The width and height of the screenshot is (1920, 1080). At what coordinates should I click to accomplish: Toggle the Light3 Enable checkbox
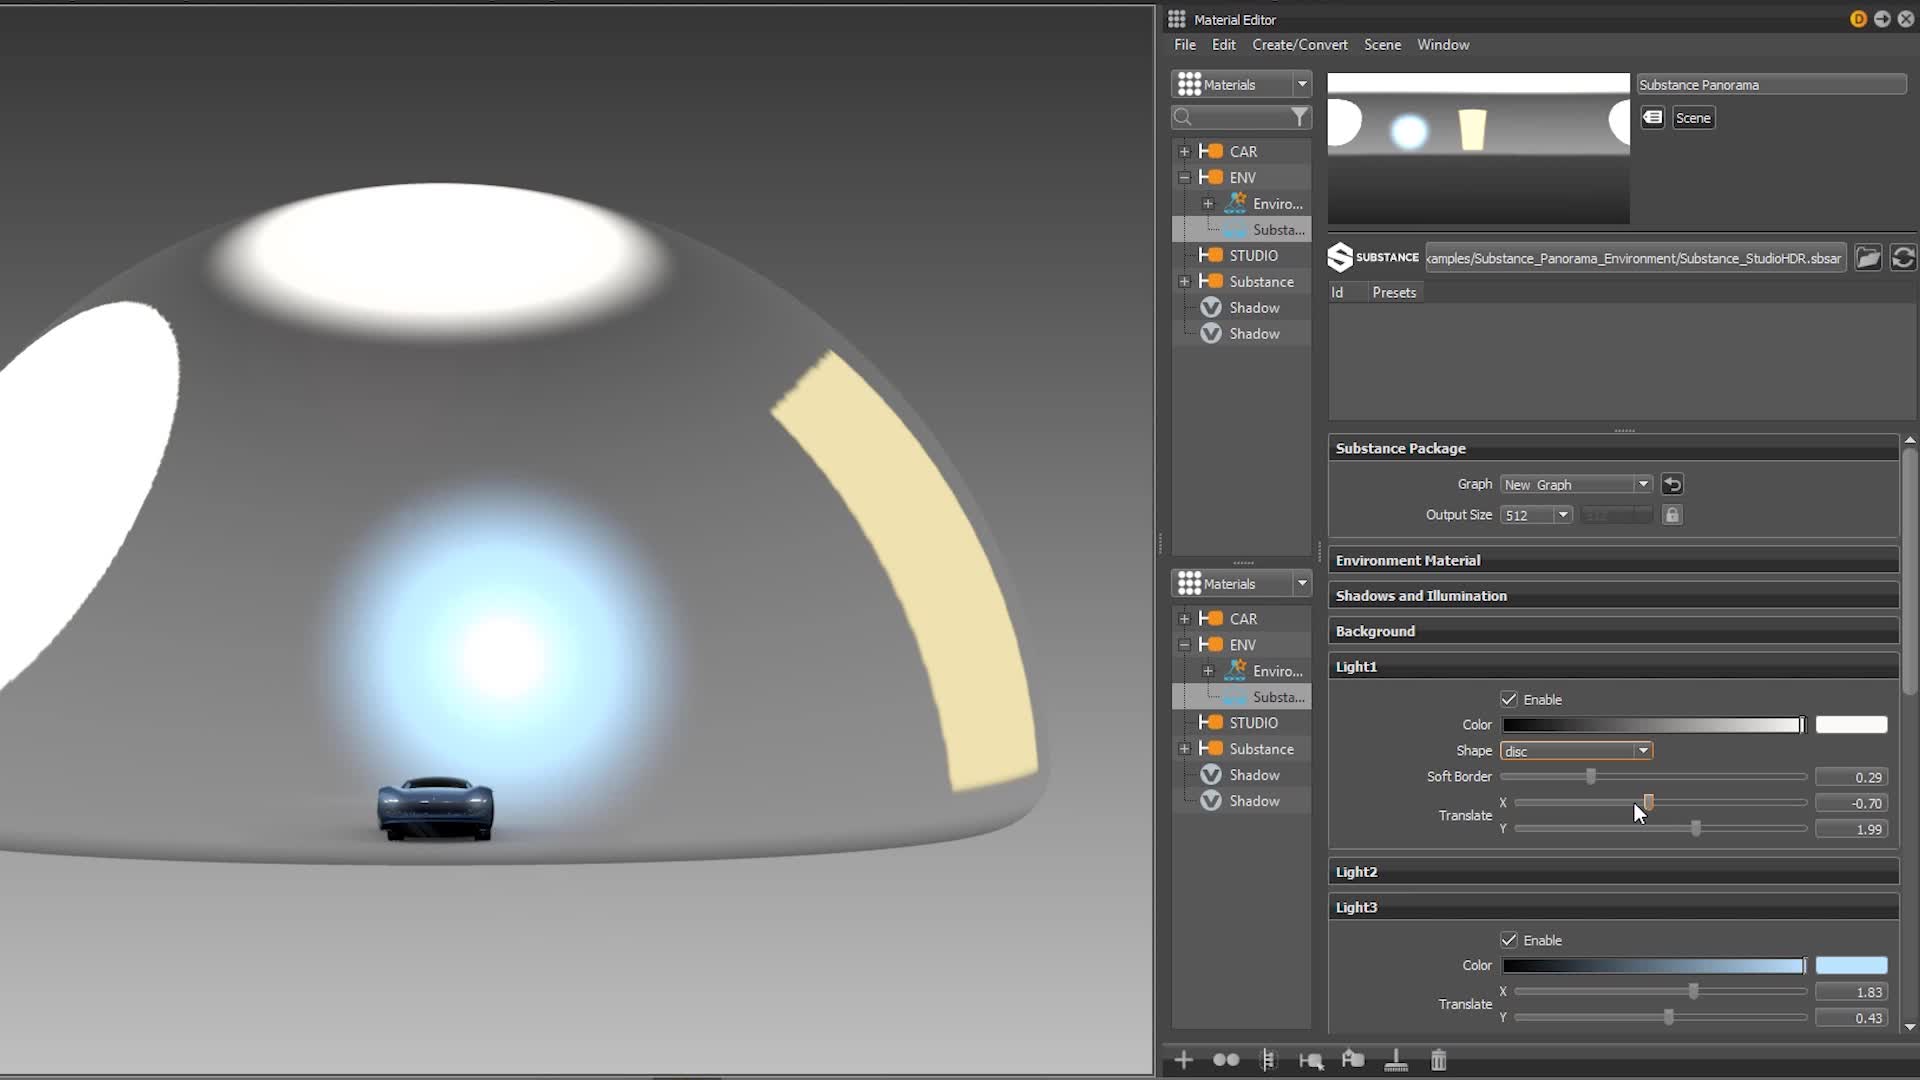(1509, 940)
